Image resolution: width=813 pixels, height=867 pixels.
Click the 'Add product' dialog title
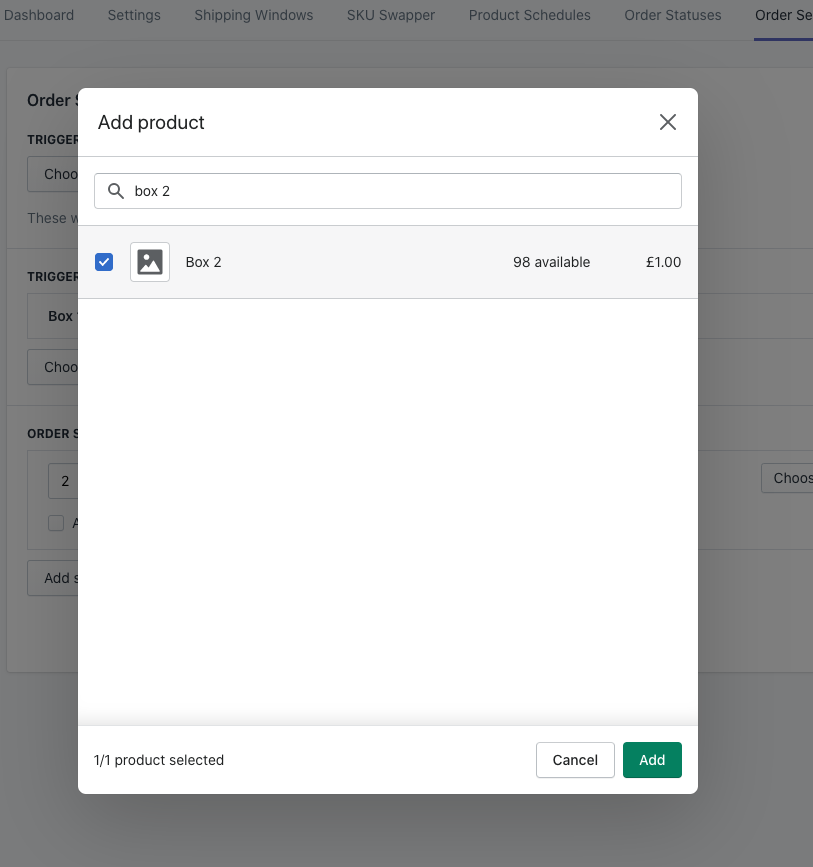[151, 122]
